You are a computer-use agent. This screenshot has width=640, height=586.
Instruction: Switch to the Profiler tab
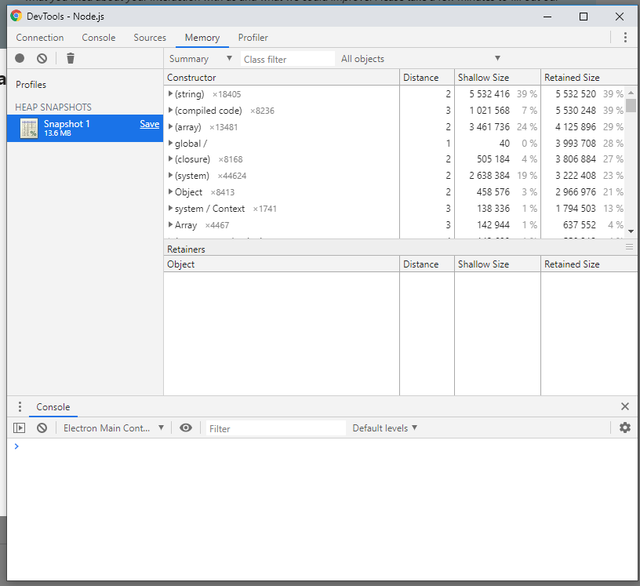click(x=253, y=38)
